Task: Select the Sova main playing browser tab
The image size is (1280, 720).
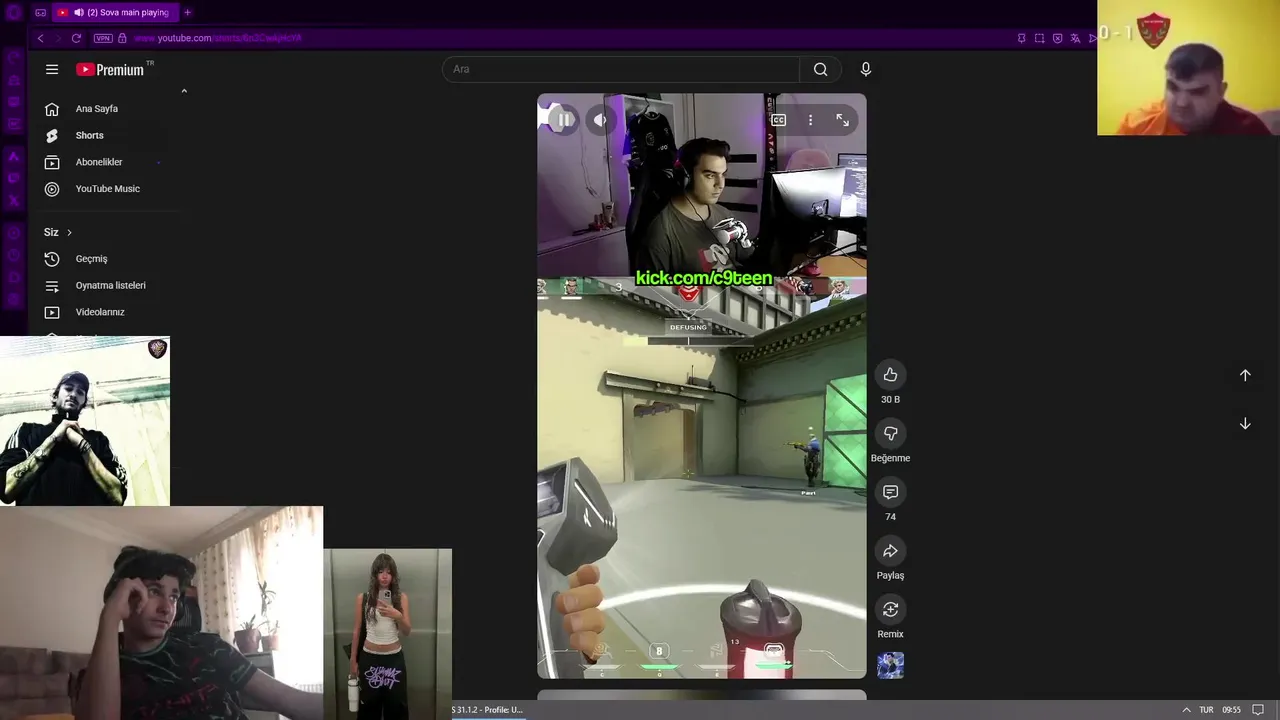Action: coord(115,12)
